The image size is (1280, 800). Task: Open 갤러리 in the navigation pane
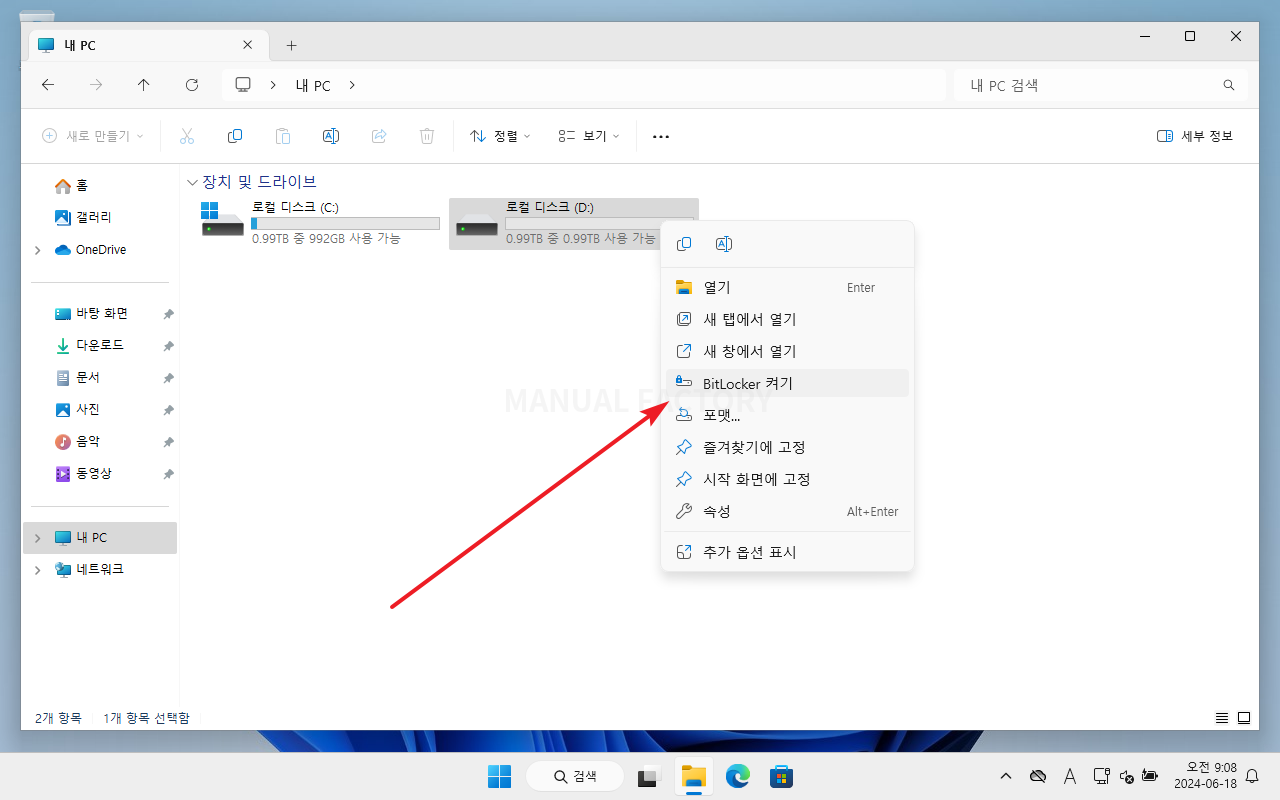click(x=83, y=218)
